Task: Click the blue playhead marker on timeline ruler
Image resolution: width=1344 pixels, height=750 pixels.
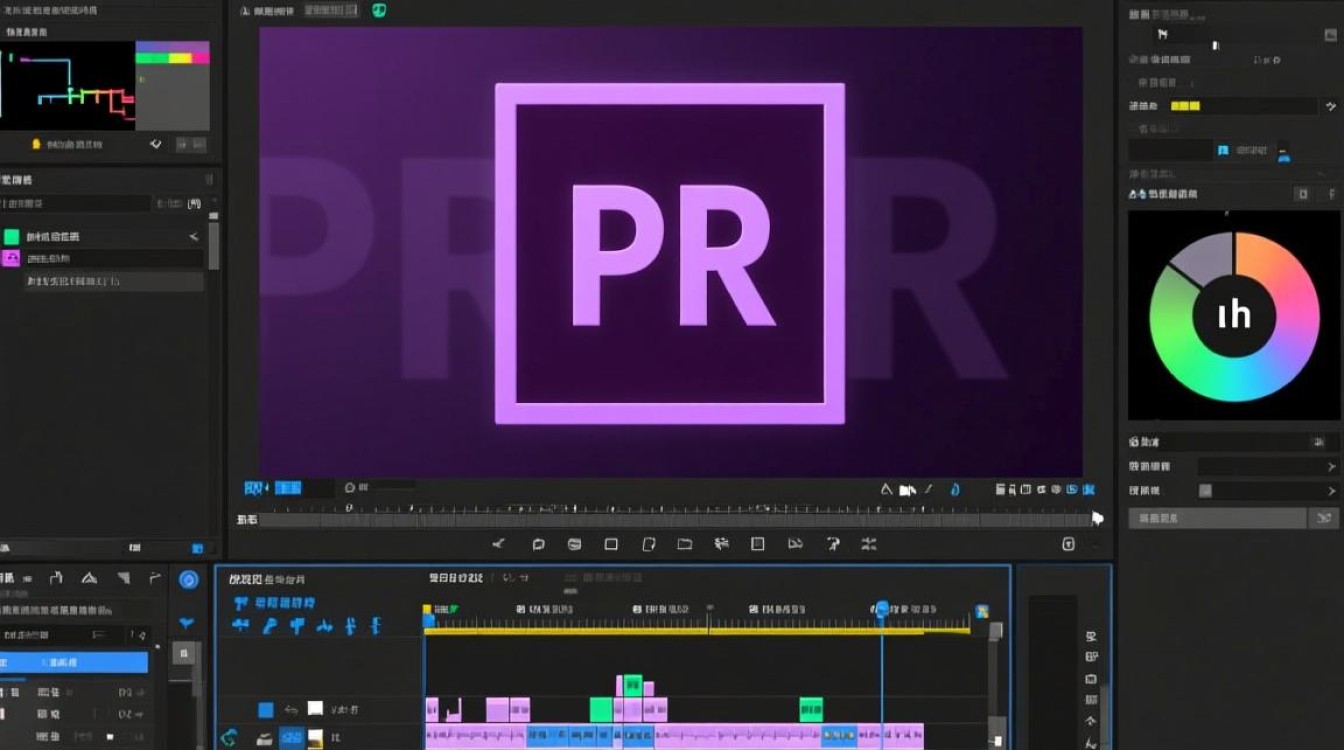Action: coord(882,609)
